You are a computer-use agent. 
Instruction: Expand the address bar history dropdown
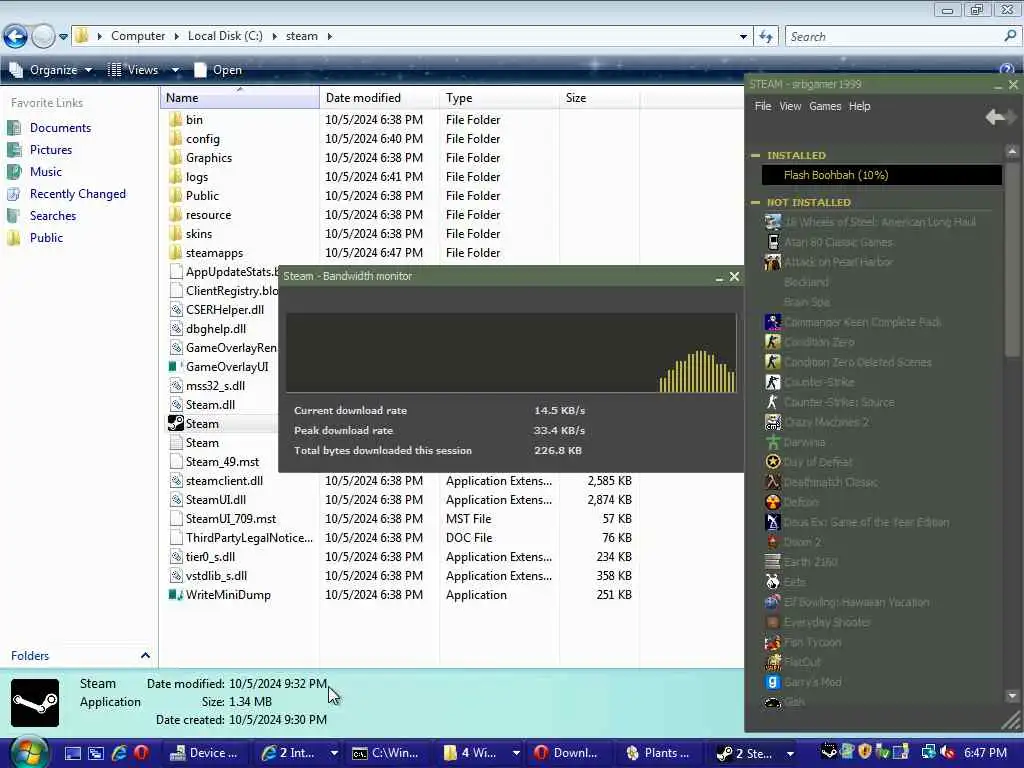point(743,37)
